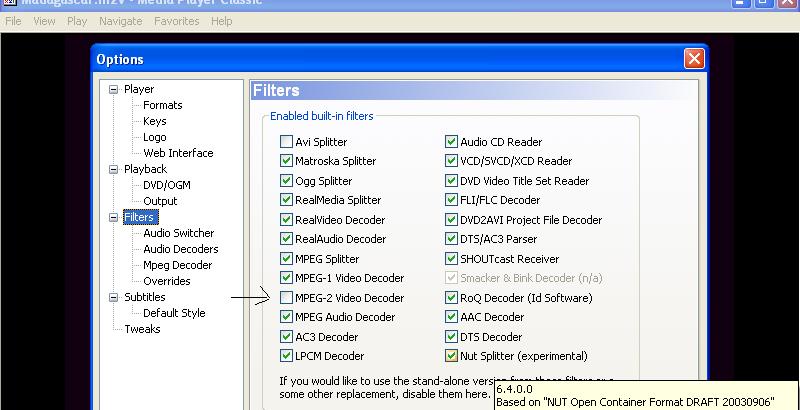Toggle MPEG Audio Decoder checkbox
Image resolution: width=800 pixels, height=410 pixels.
(x=286, y=317)
